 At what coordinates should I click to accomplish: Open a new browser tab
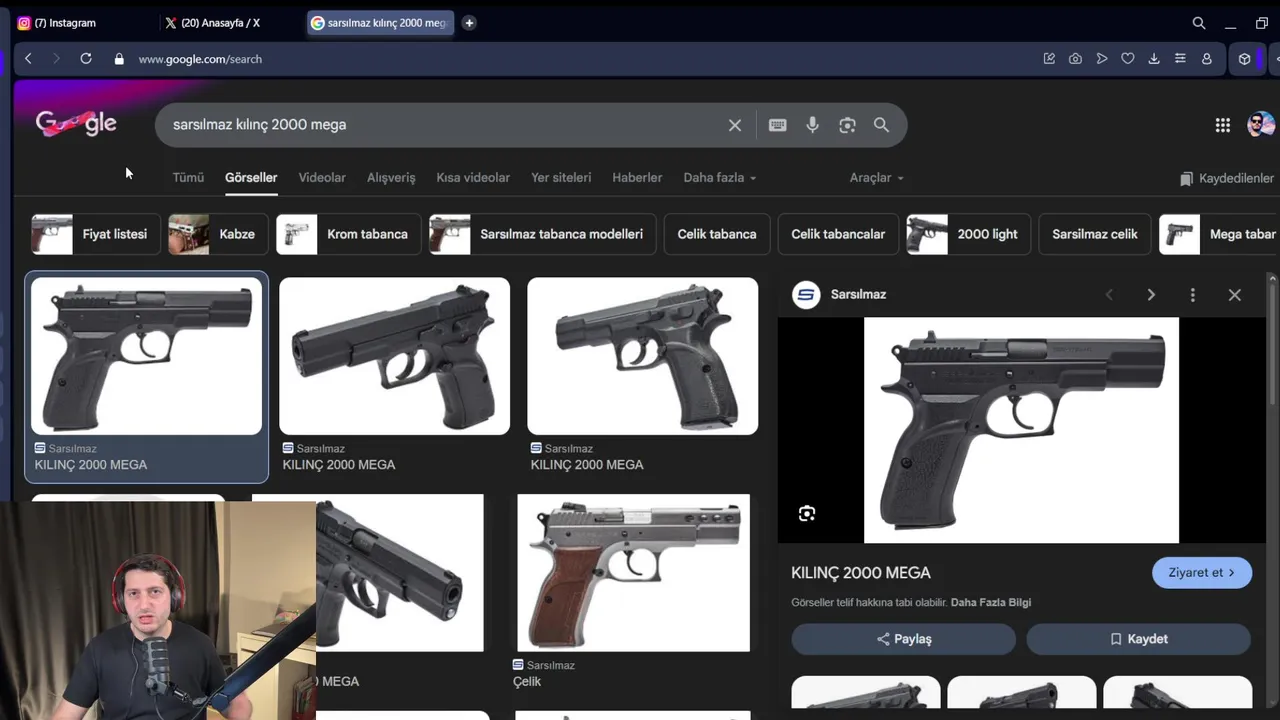point(469,23)
